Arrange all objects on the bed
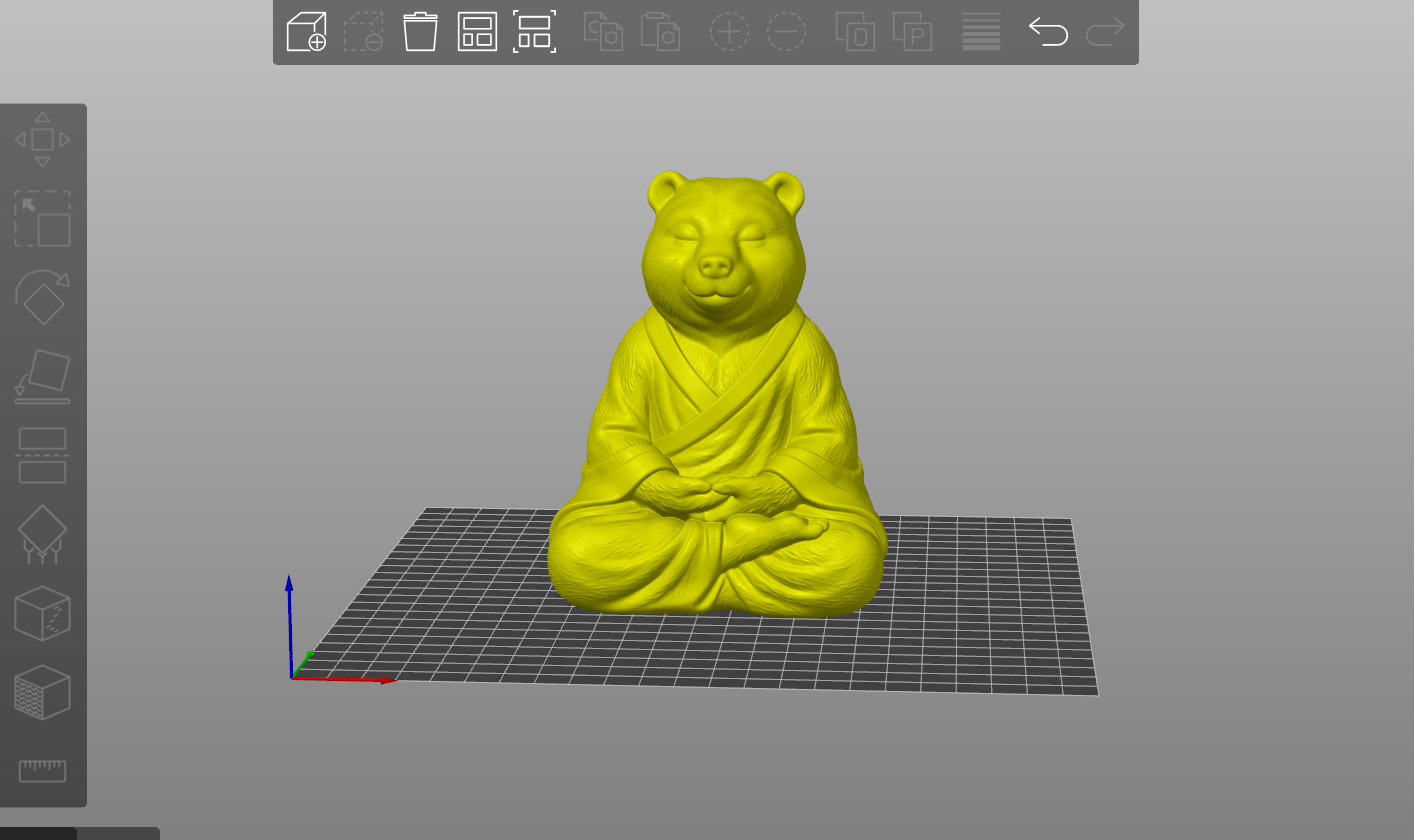This screenshot has height=840, width=1415. pos(478,32)
